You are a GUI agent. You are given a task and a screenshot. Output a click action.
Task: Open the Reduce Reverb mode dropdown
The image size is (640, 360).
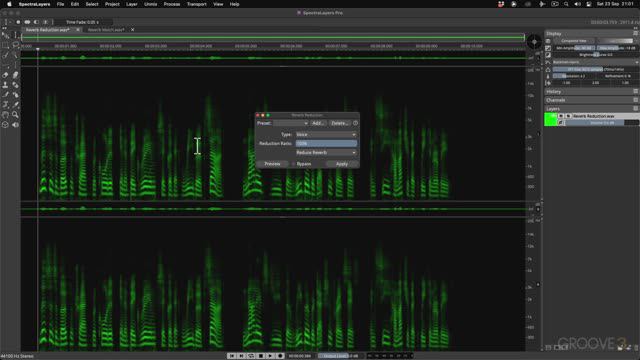[326, 153]
